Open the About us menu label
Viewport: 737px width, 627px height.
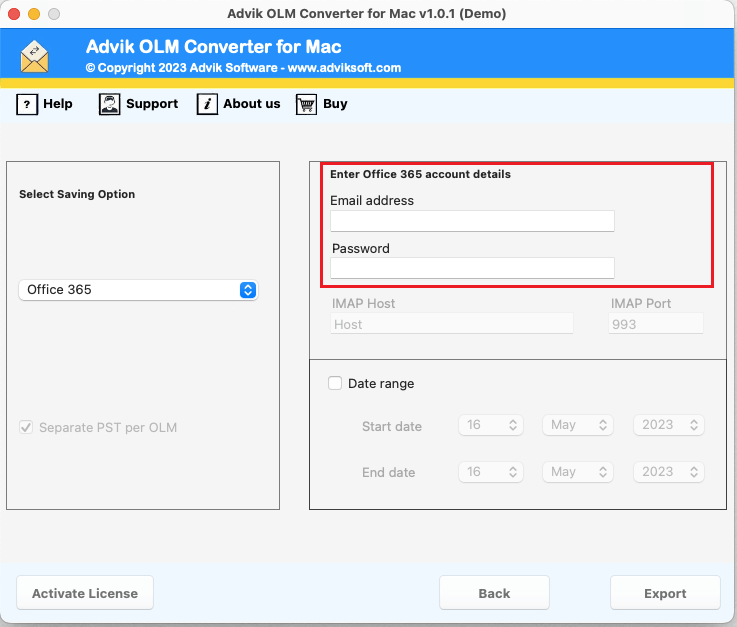(251, 103)
